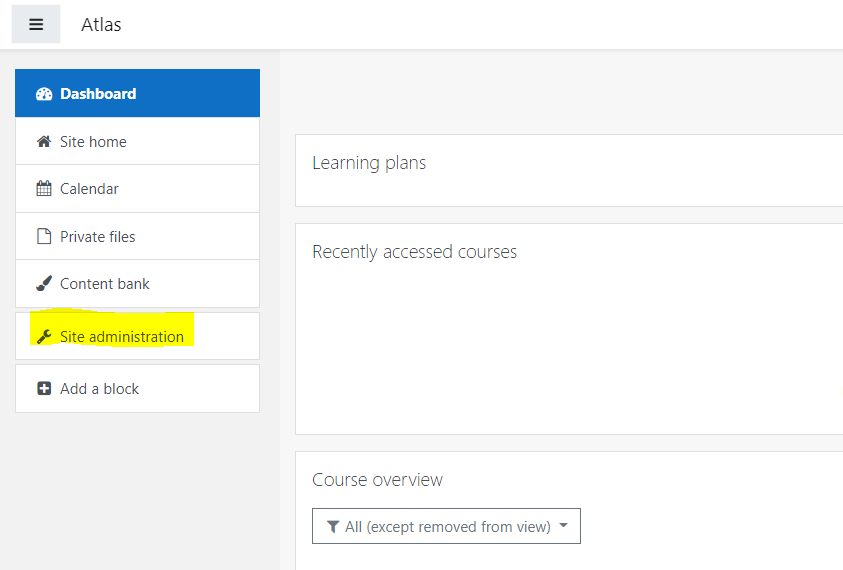This screenshot has width=843, height=570.
Task: Open the 'All (except removed from view)' dropdown
Action: pyautogui.click(x=446, y=527)
